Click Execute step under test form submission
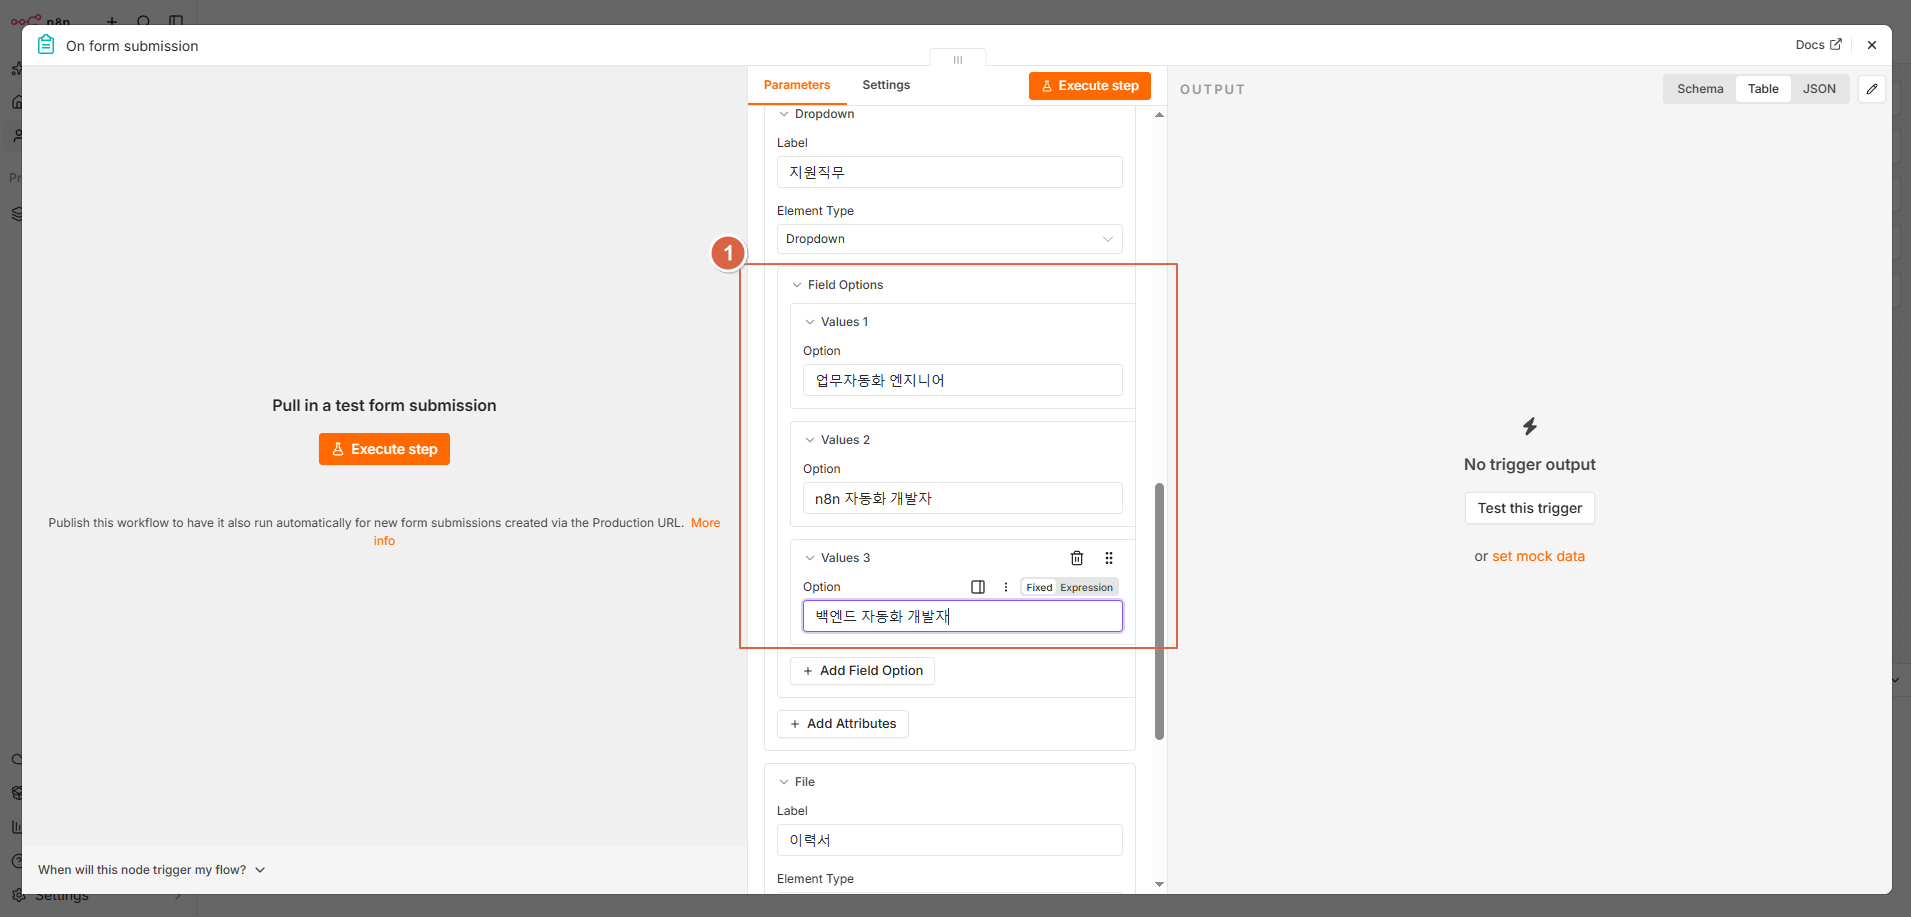Viewport: 1911px width, 917px height. pos(384,449)
